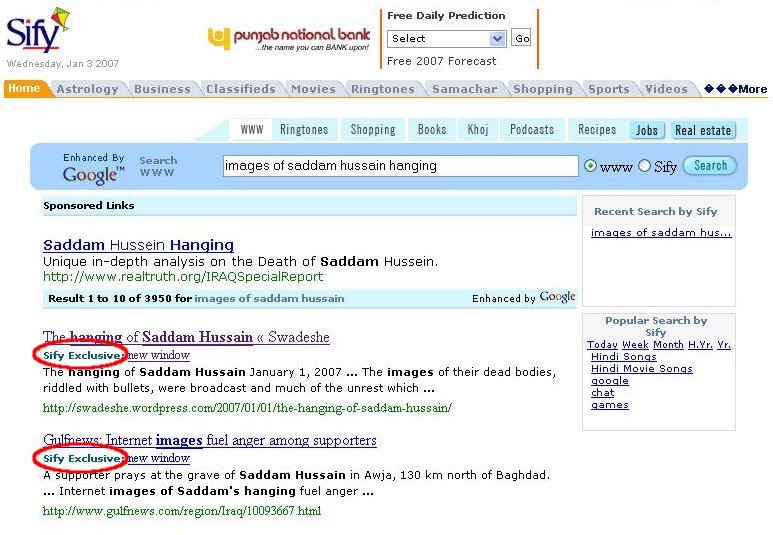Open the Saddam Hussein Hanging sponsored link
This screenshot has height=535, width=773.
[x=138, y=245]
